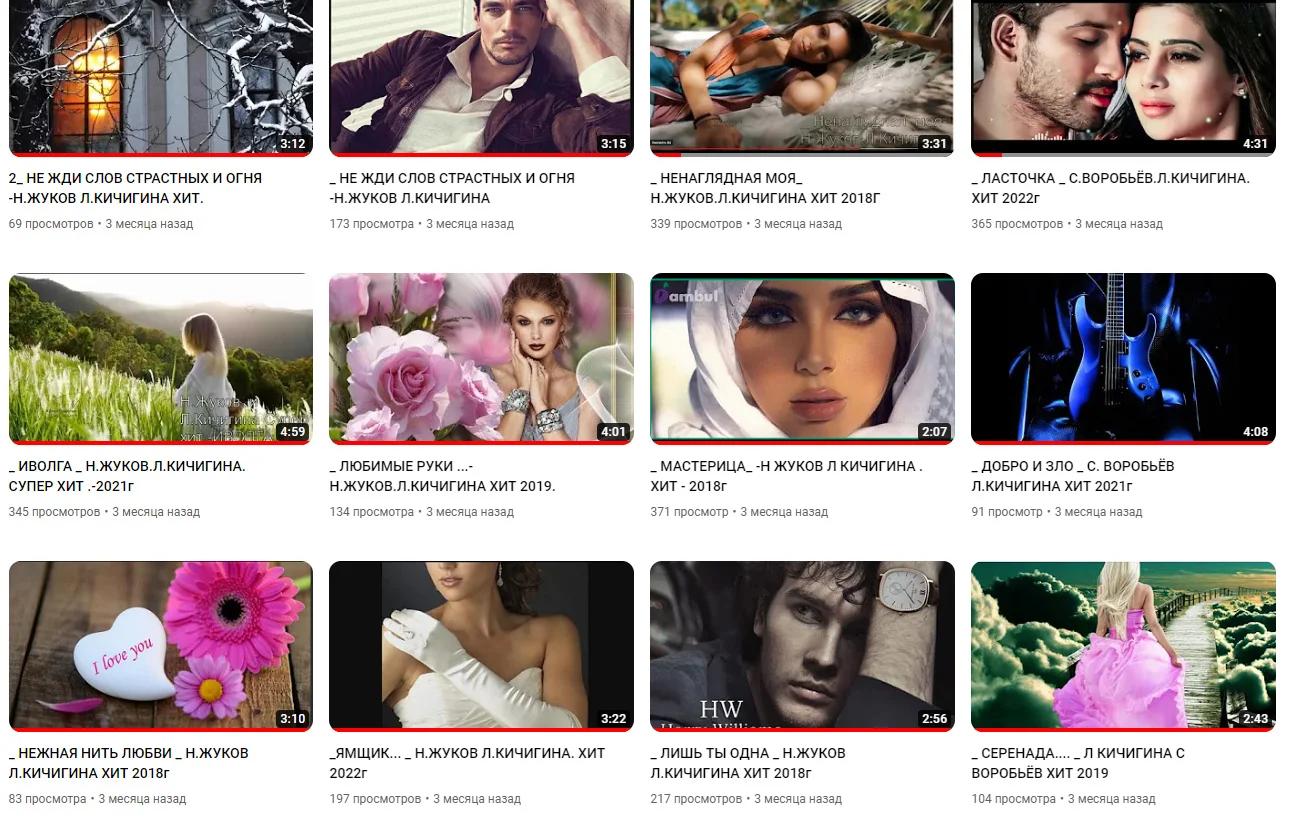The height and width of the screenshot is (822, 1293).
Task: Play the blue electric guitar thumbnail
Action: pos(1123,358)
